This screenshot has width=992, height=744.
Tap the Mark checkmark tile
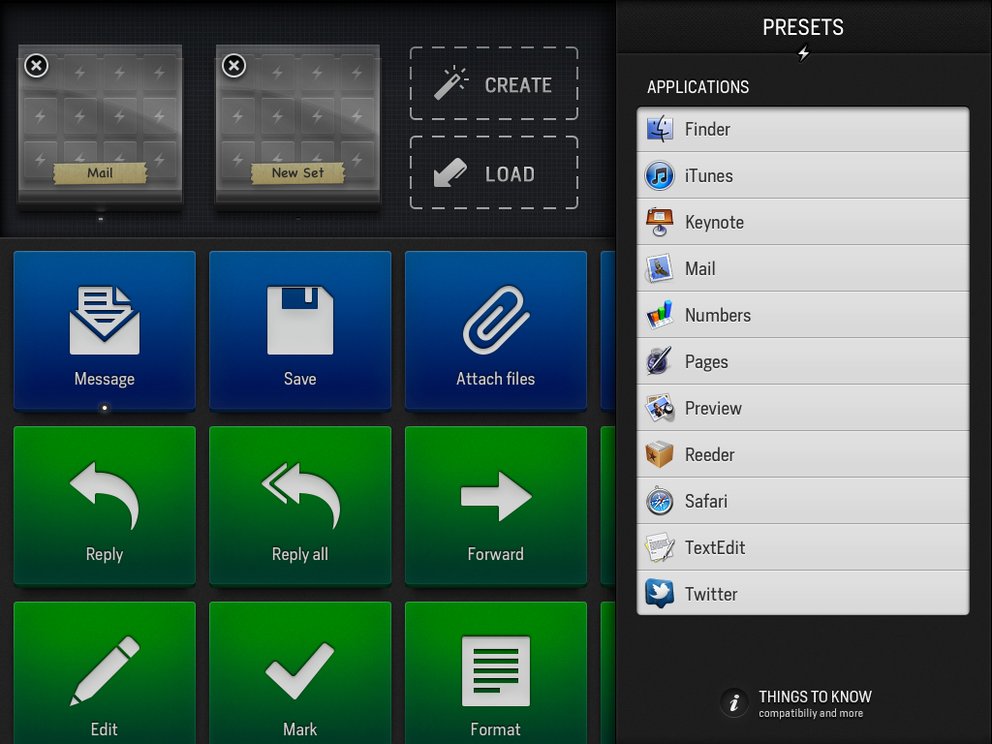click(x=300, y=673)
